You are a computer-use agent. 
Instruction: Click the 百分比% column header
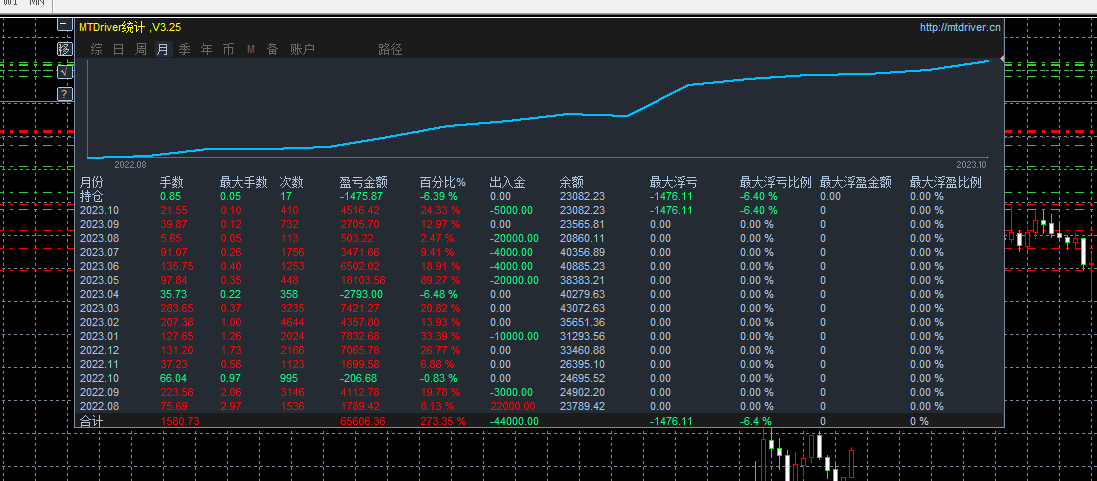click(443, 182)
